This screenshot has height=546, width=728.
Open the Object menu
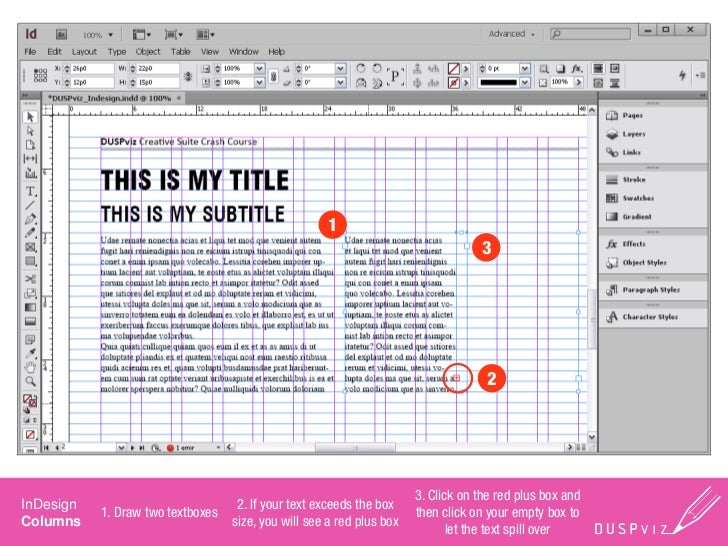click(x=148, y=52)
